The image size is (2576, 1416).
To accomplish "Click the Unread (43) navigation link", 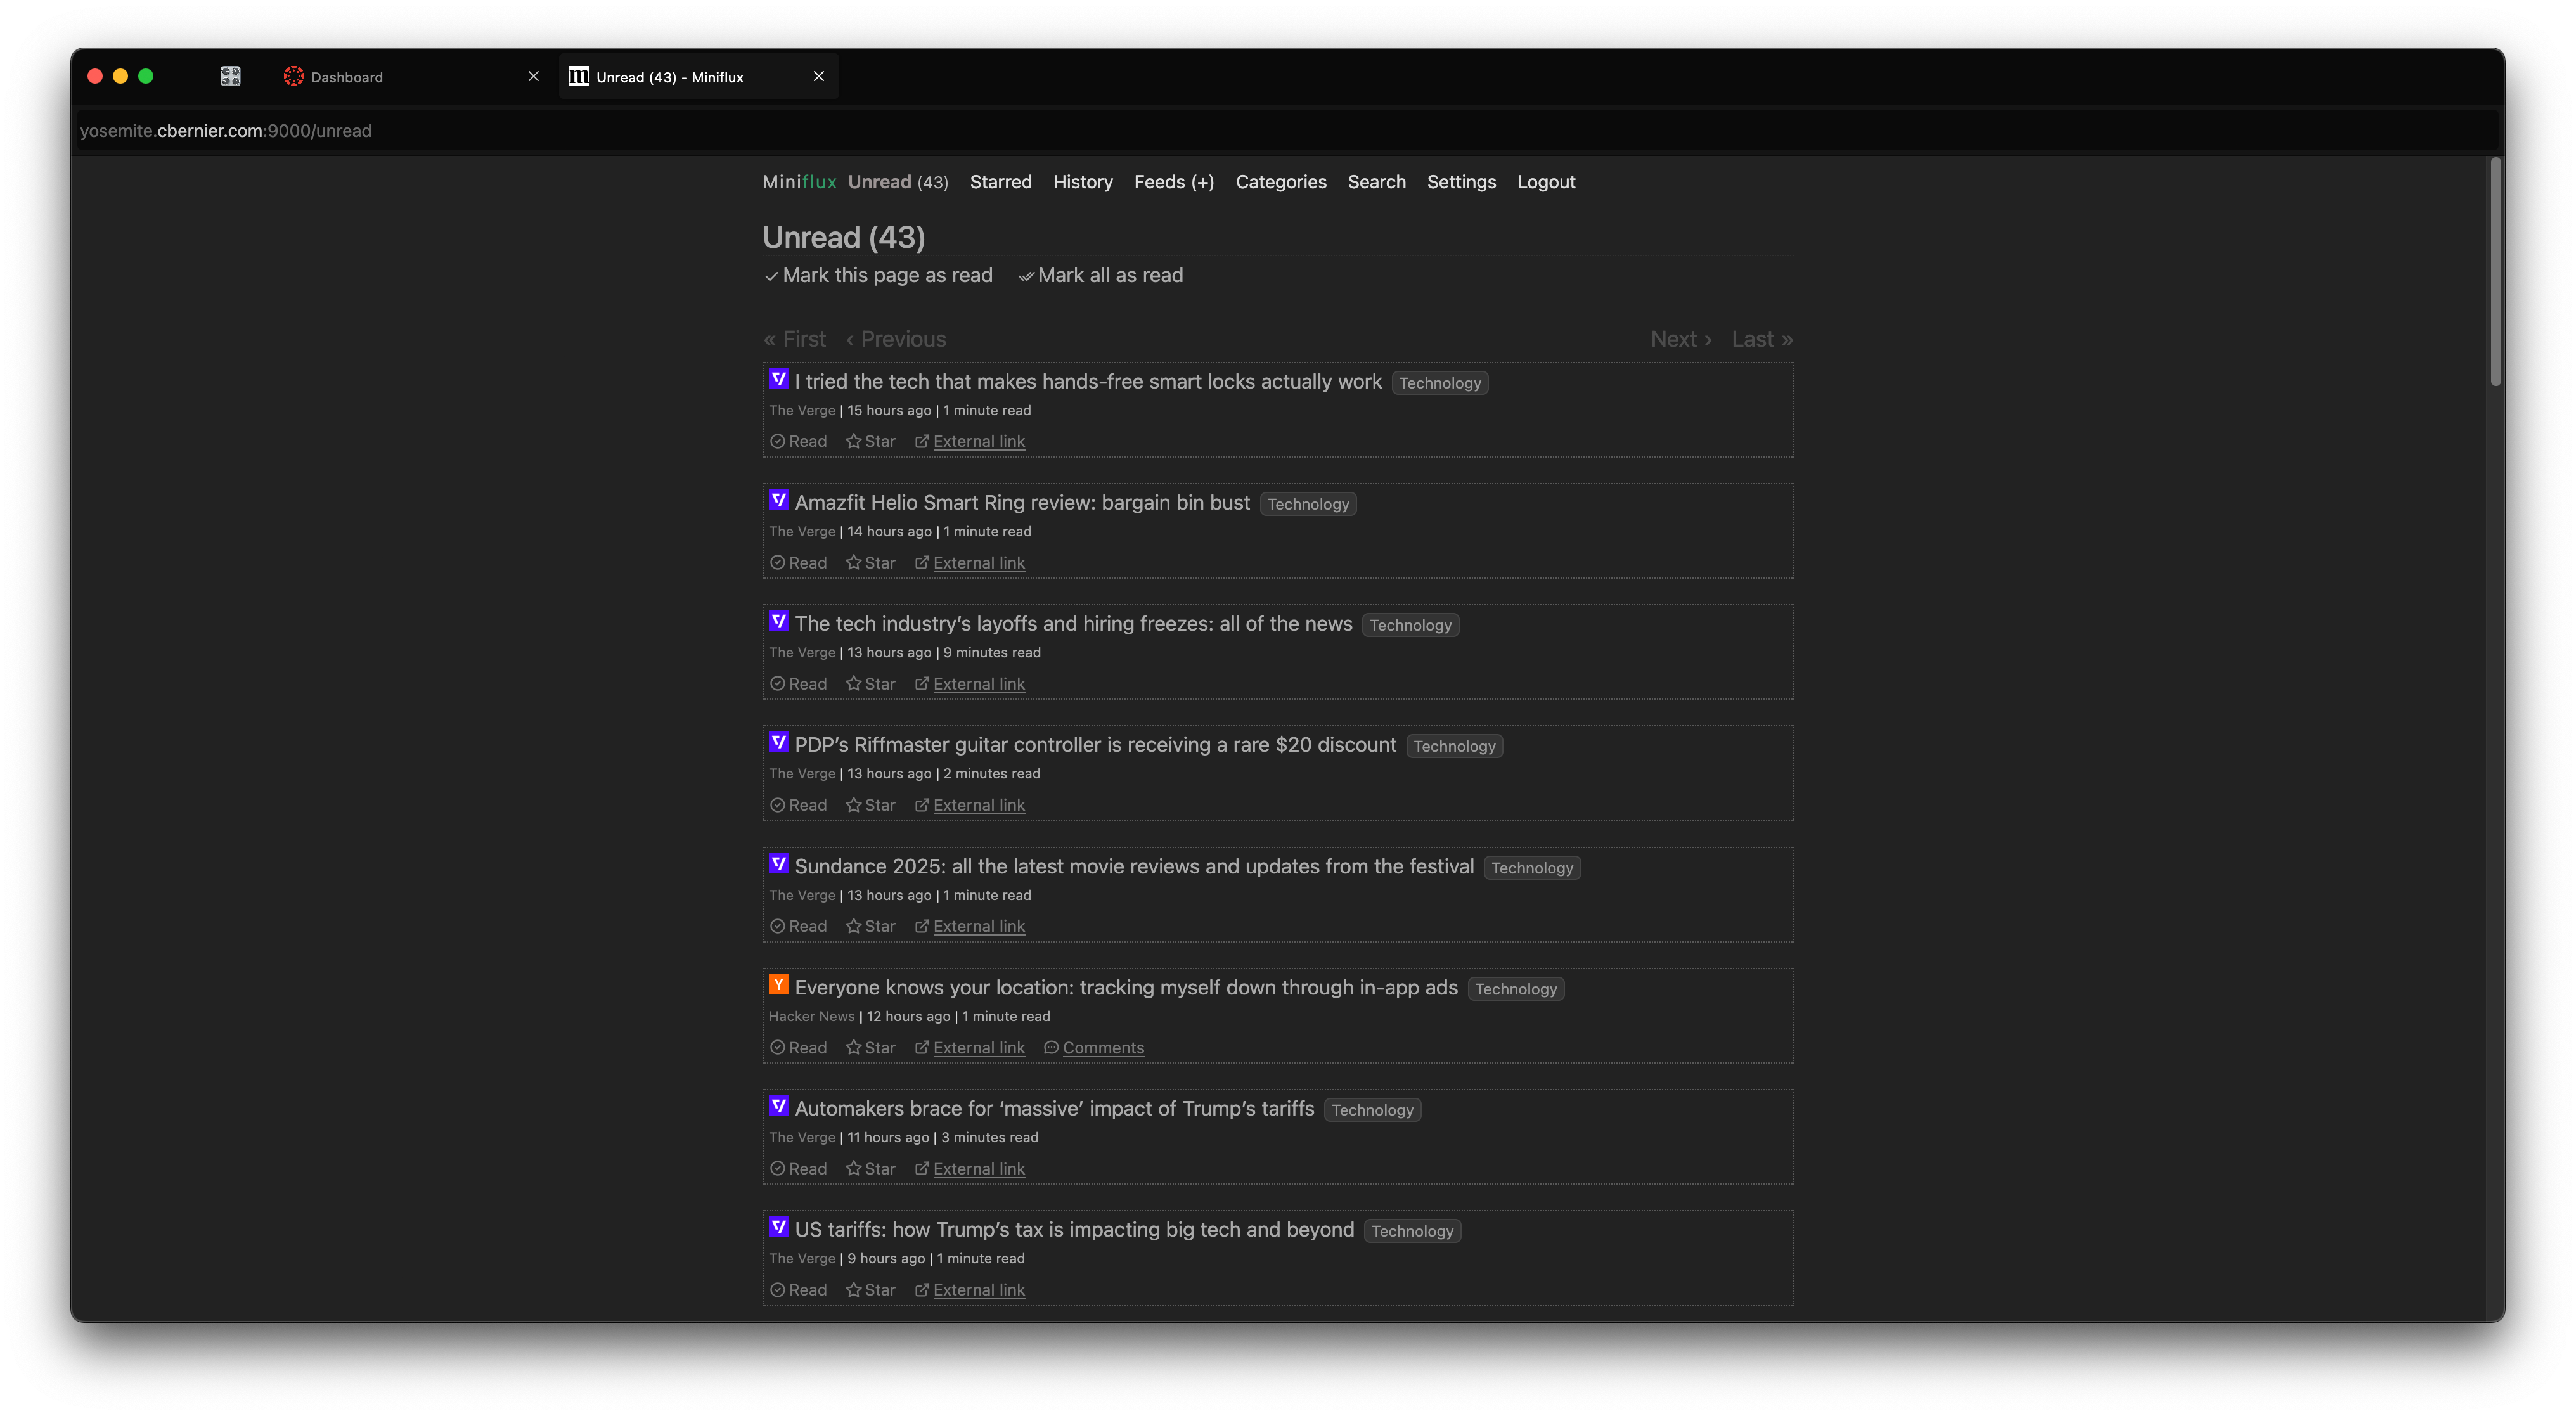I will [x=897, y=182].
